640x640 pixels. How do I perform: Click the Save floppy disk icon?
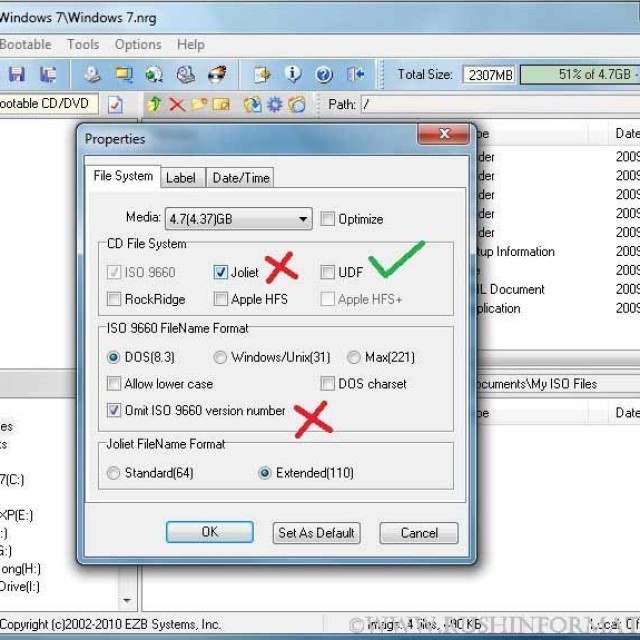point(17,75)
